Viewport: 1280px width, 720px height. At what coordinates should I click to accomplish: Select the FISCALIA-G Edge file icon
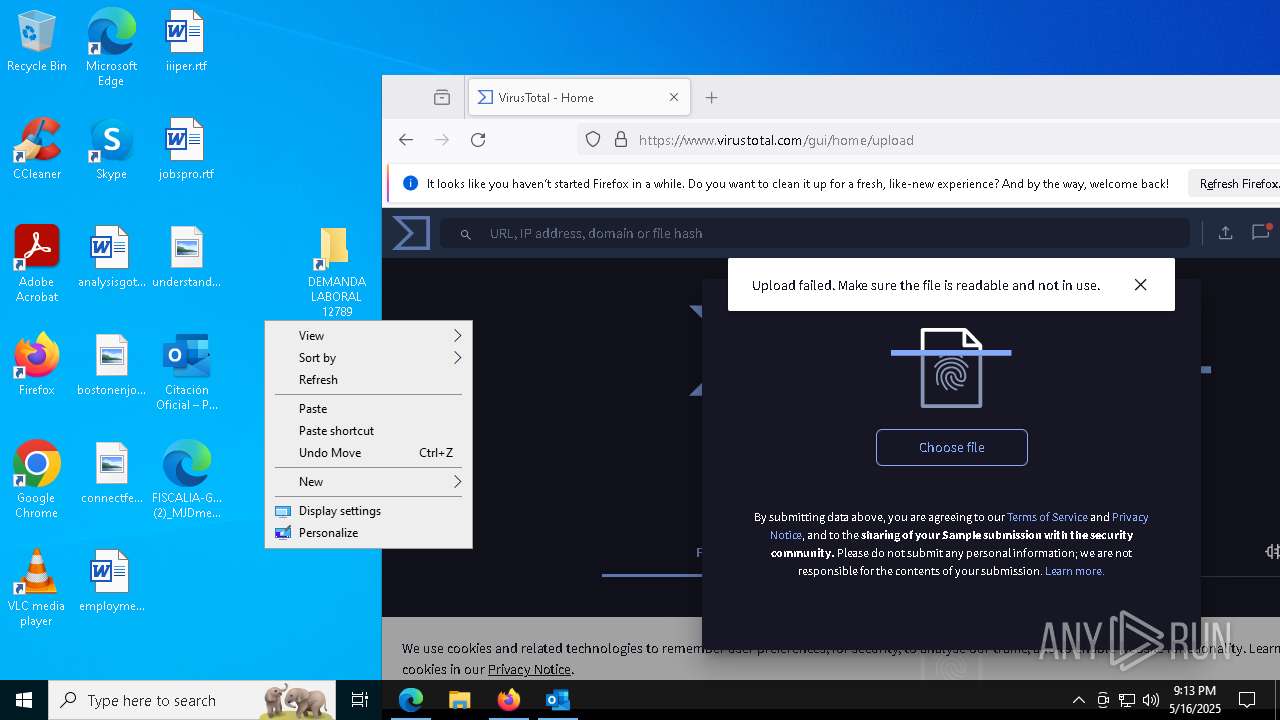187,481
